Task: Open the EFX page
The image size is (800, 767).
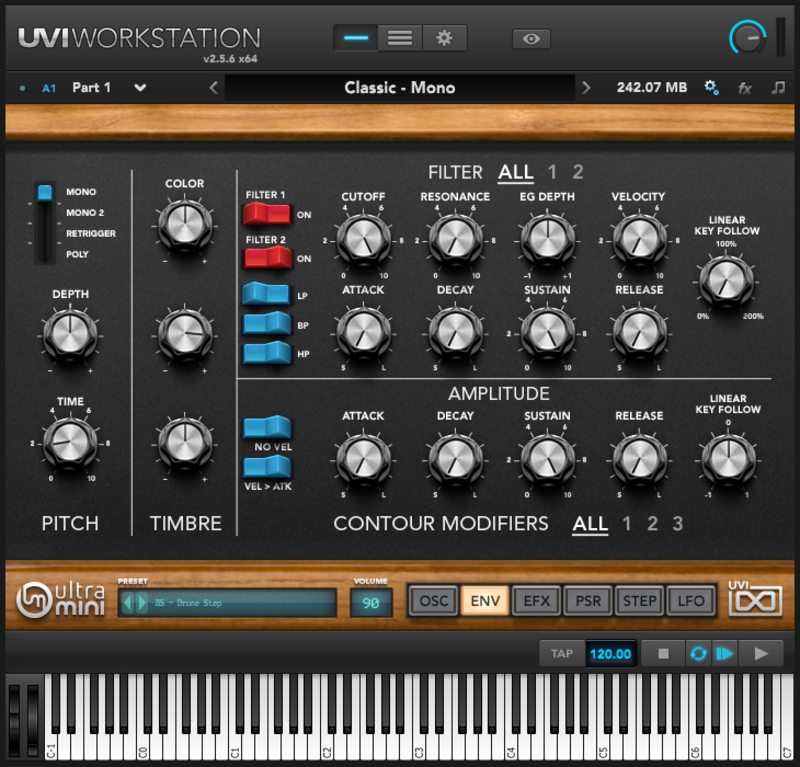Action: pyautogui.click(x=536, y=601)
